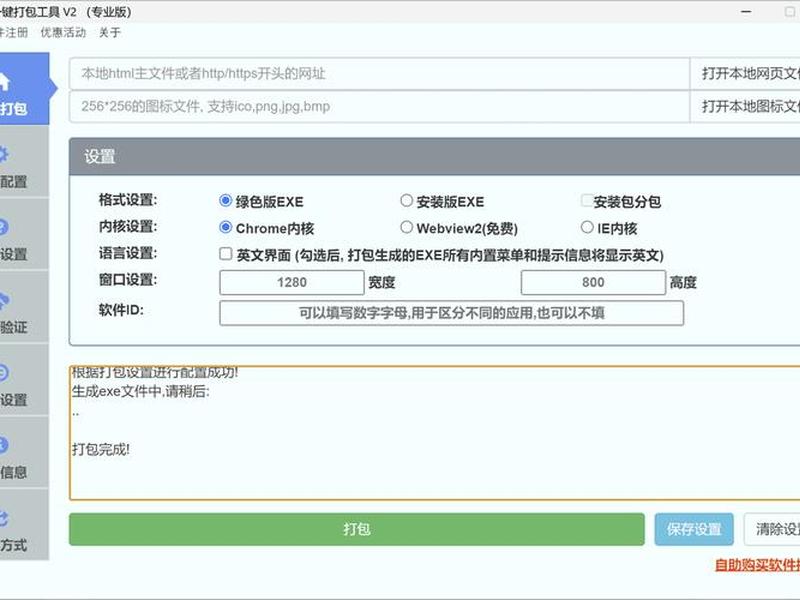This screenshot has width=800, height=600.
Task: Open the 关于 menu
Action: coord(110,33)
